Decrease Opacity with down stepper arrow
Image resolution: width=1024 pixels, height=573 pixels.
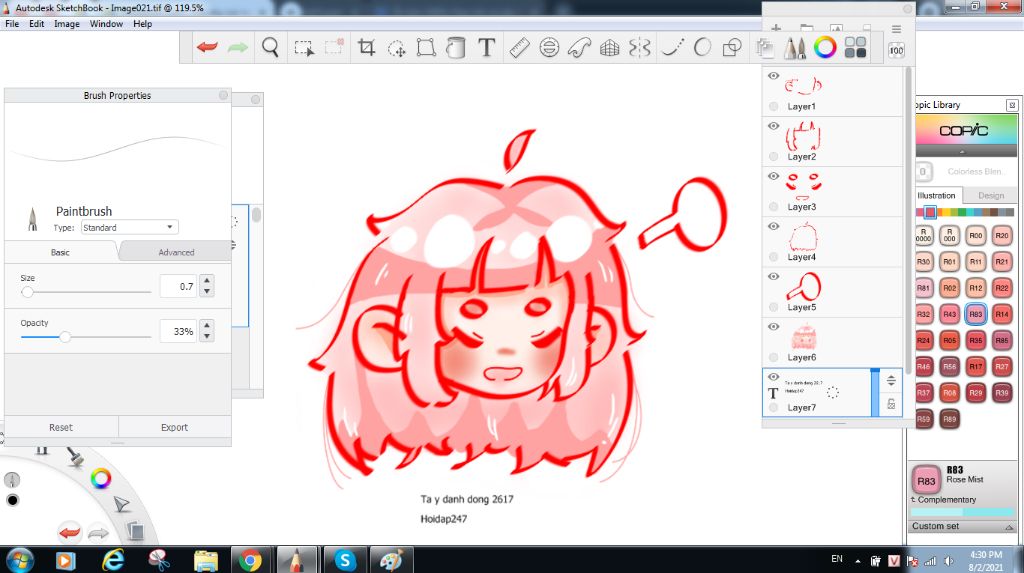click(x=207, y=336)
